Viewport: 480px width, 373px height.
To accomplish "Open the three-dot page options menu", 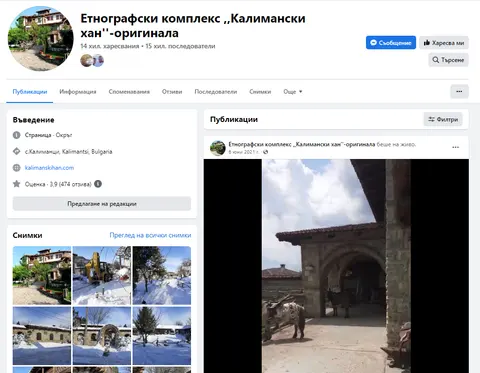I will point(459,91).
